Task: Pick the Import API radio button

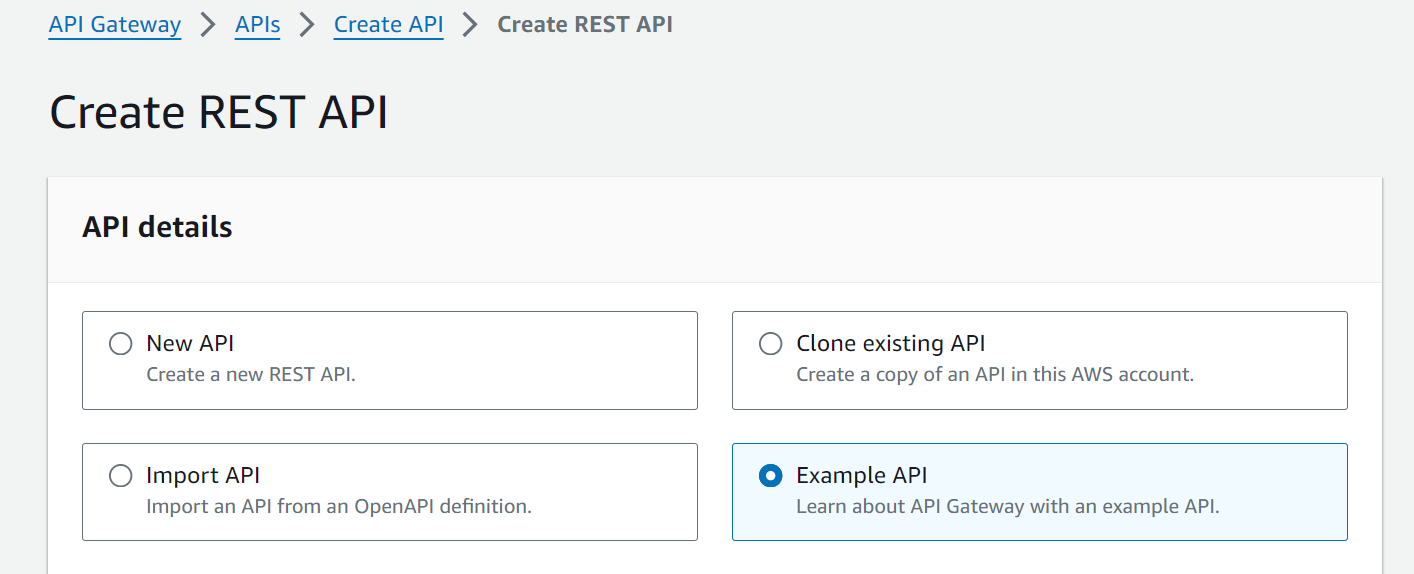Action: [x=120, y=476]
